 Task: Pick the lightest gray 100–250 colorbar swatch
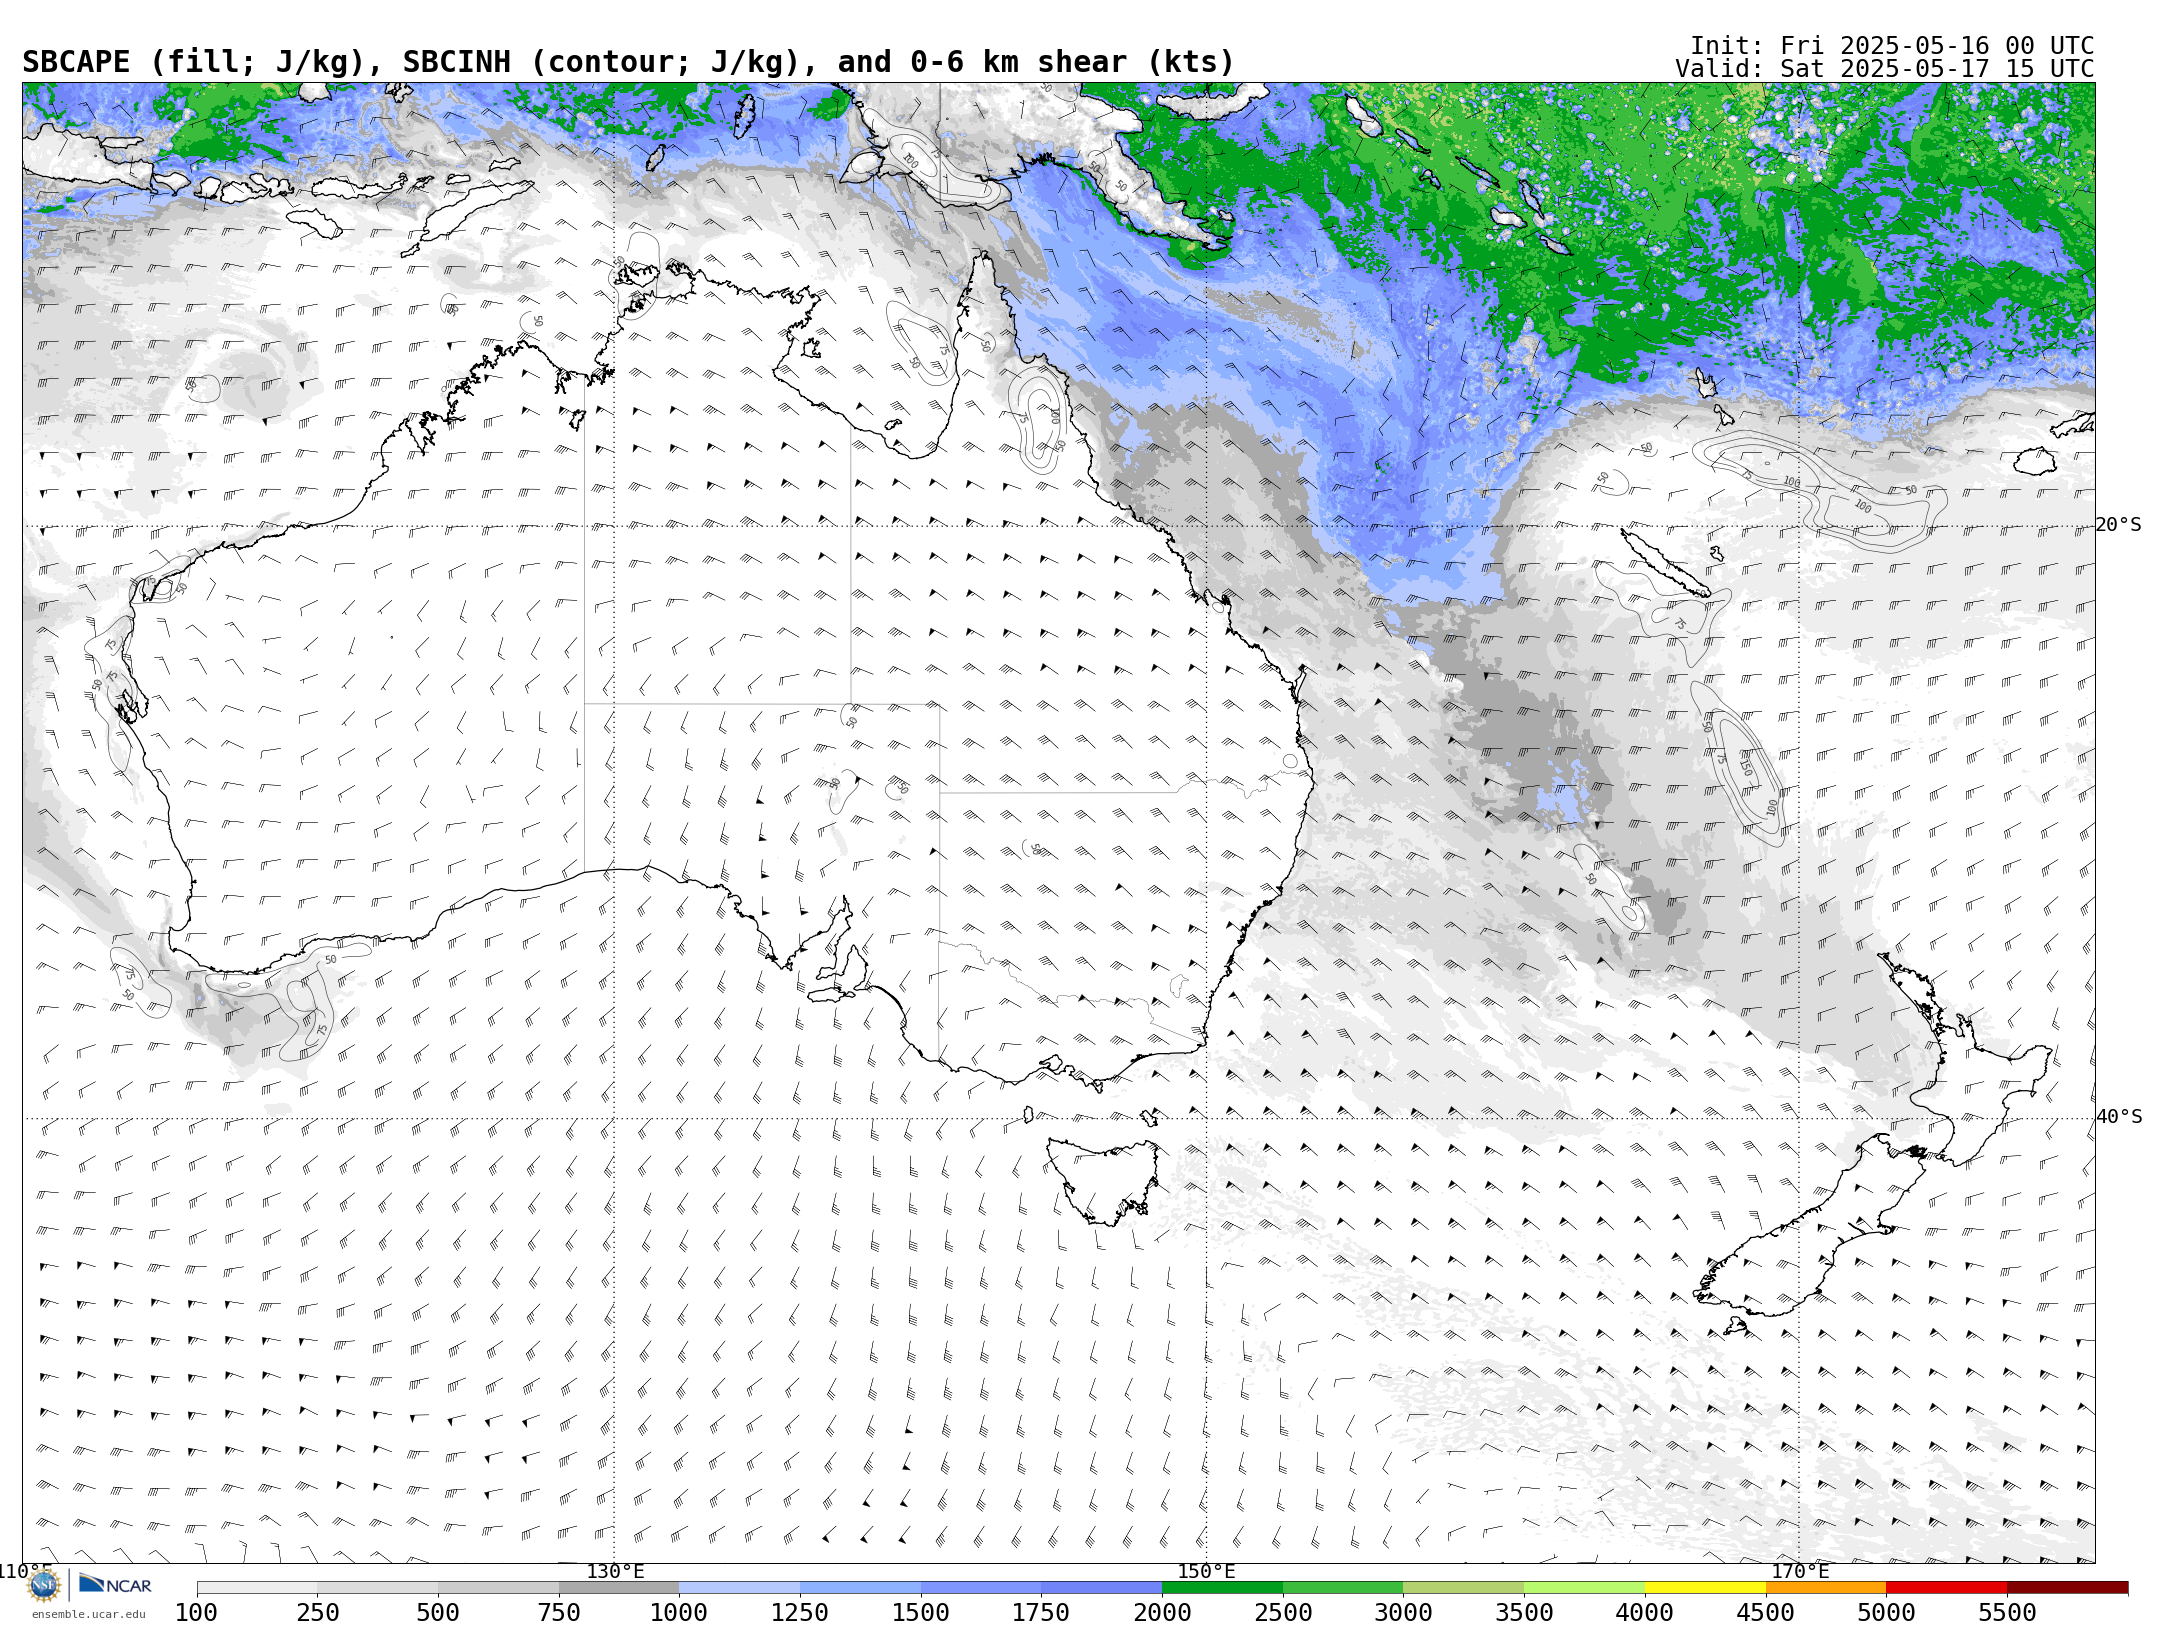257,1588
